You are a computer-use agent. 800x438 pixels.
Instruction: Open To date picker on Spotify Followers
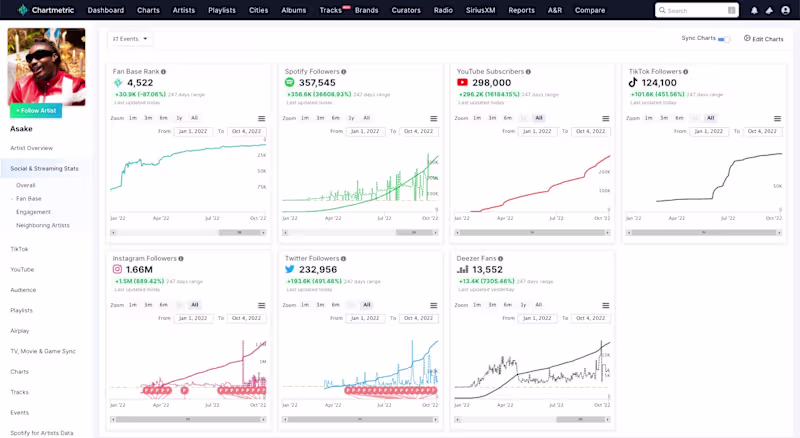(418, 131)
